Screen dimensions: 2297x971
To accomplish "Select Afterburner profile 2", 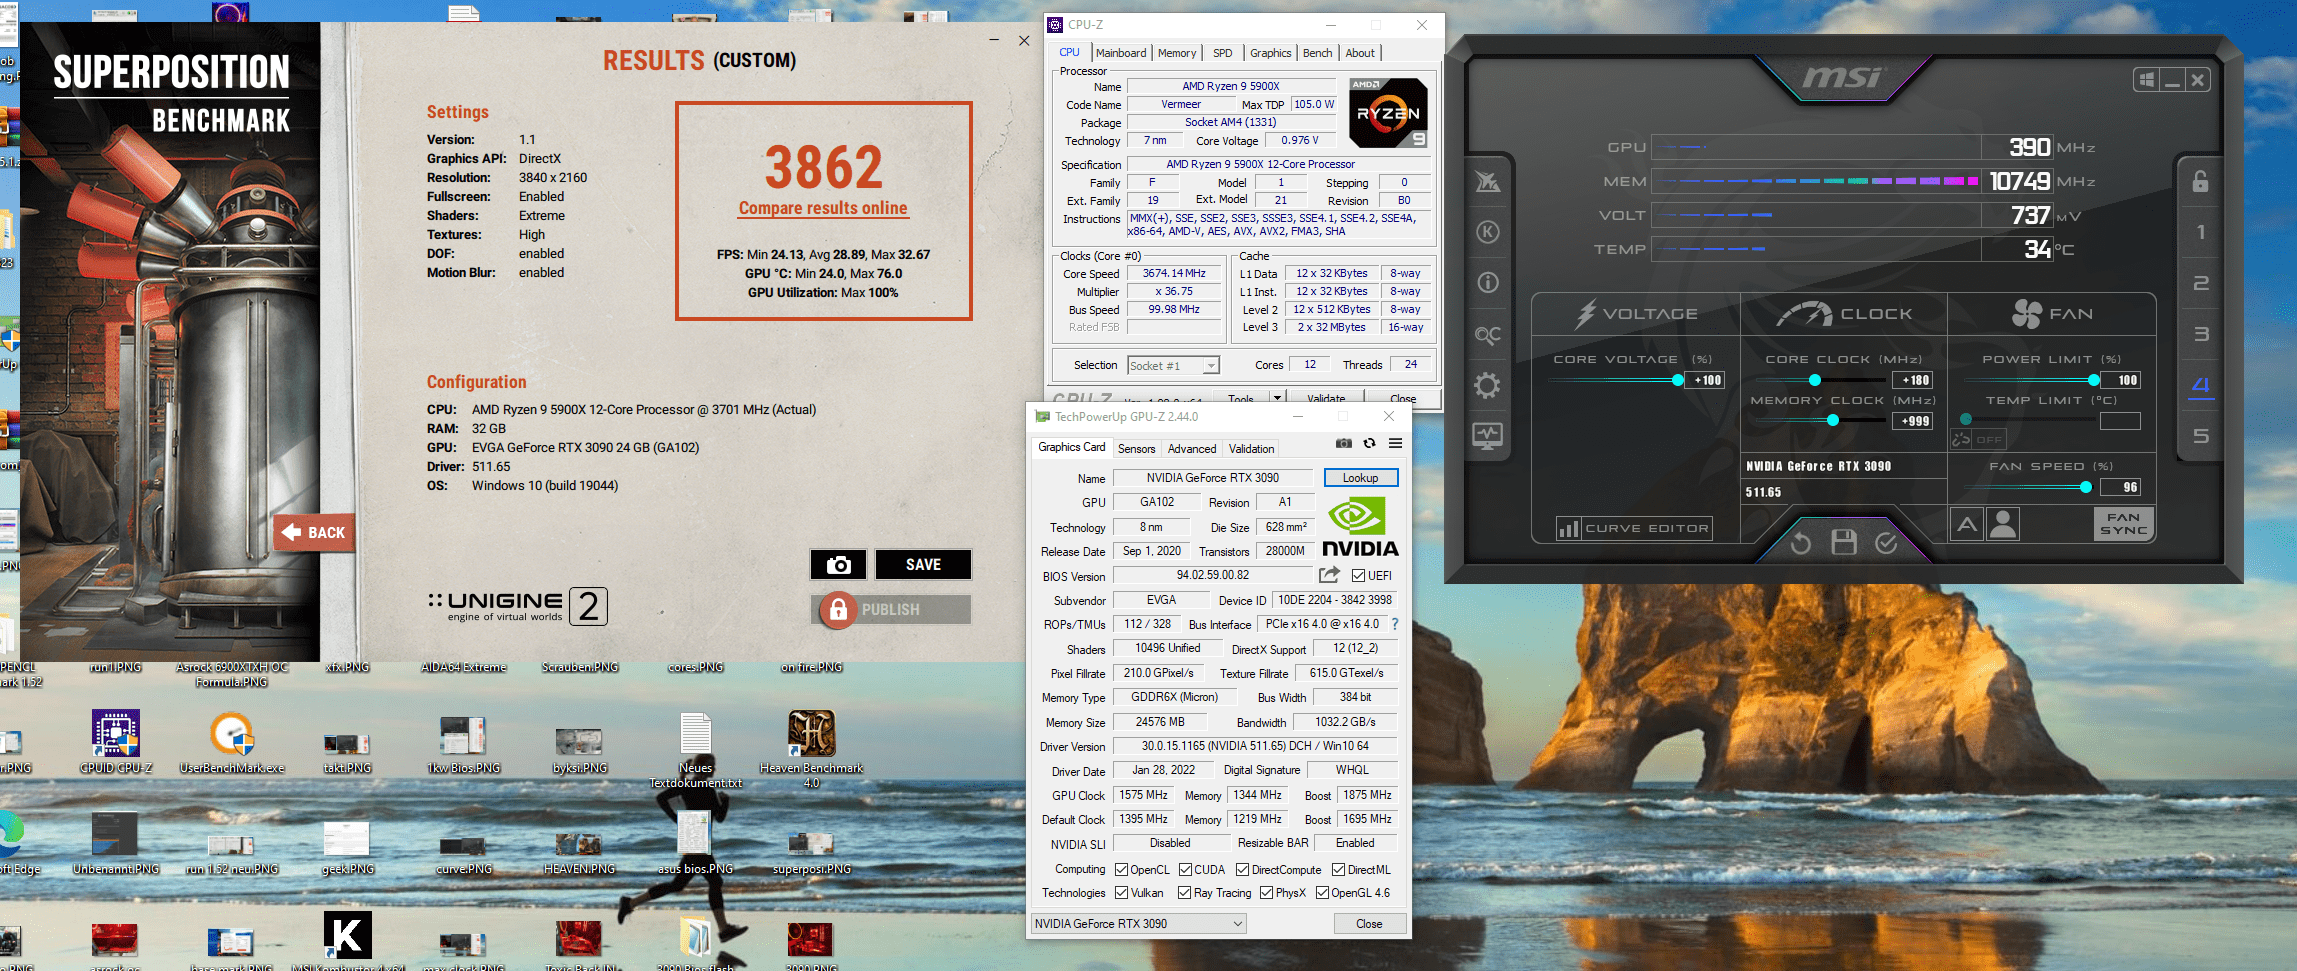I will (2201, 283).
